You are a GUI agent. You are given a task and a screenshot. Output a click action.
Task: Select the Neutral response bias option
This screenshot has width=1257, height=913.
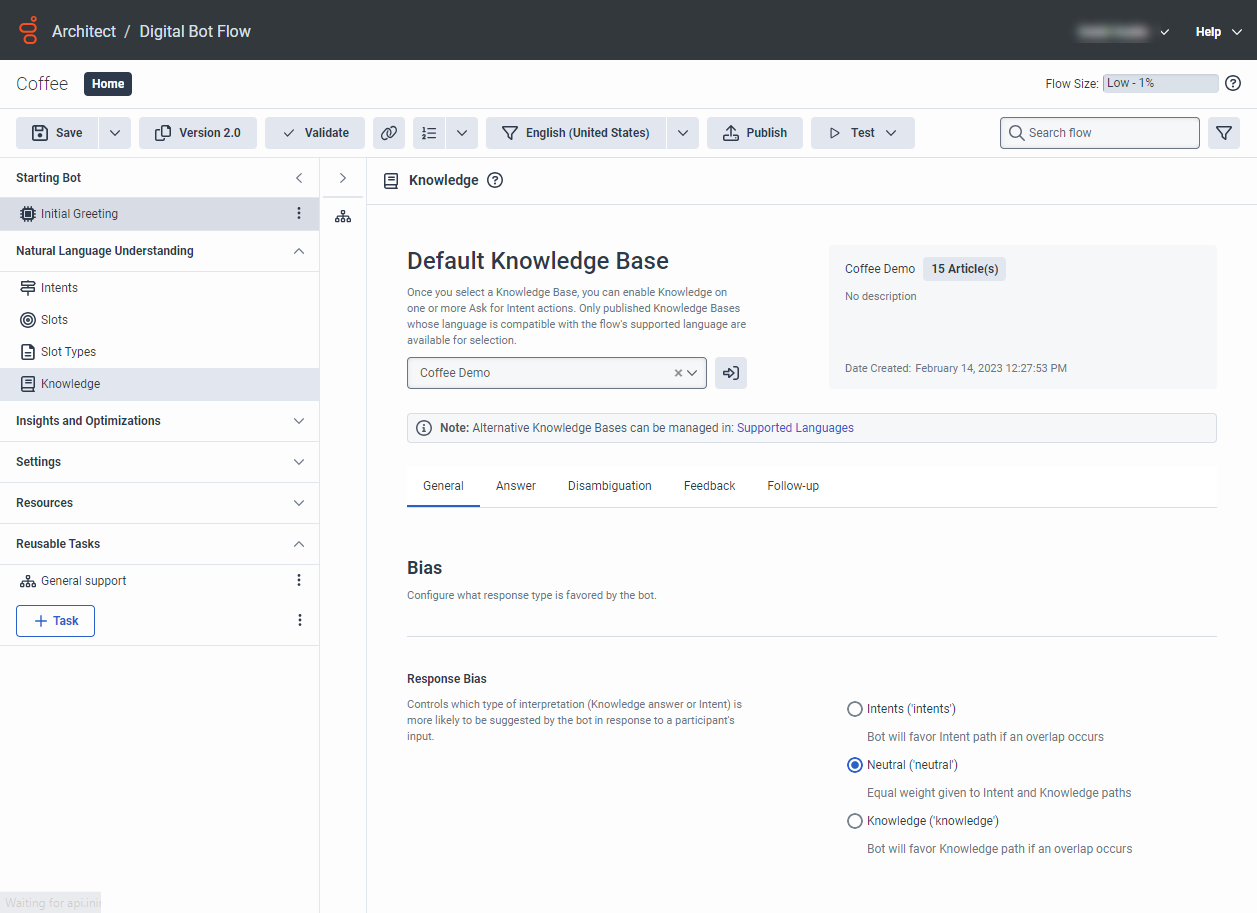pos(855,765)
